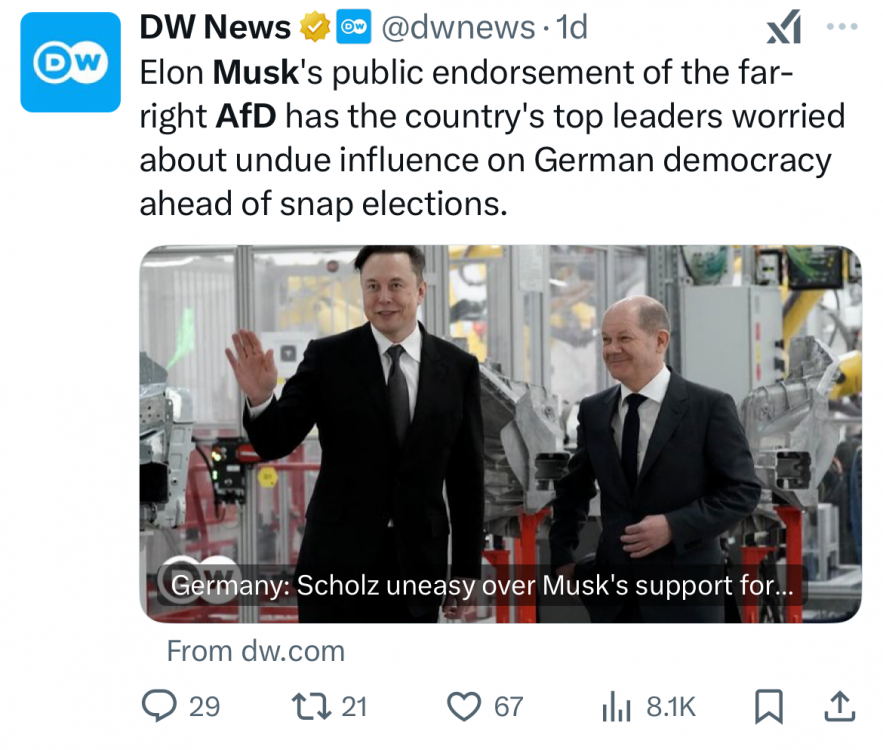The width and height of the screenshot is (883, 750).
Task: Open Grok using the slashed-square icon
Action: 783,29
